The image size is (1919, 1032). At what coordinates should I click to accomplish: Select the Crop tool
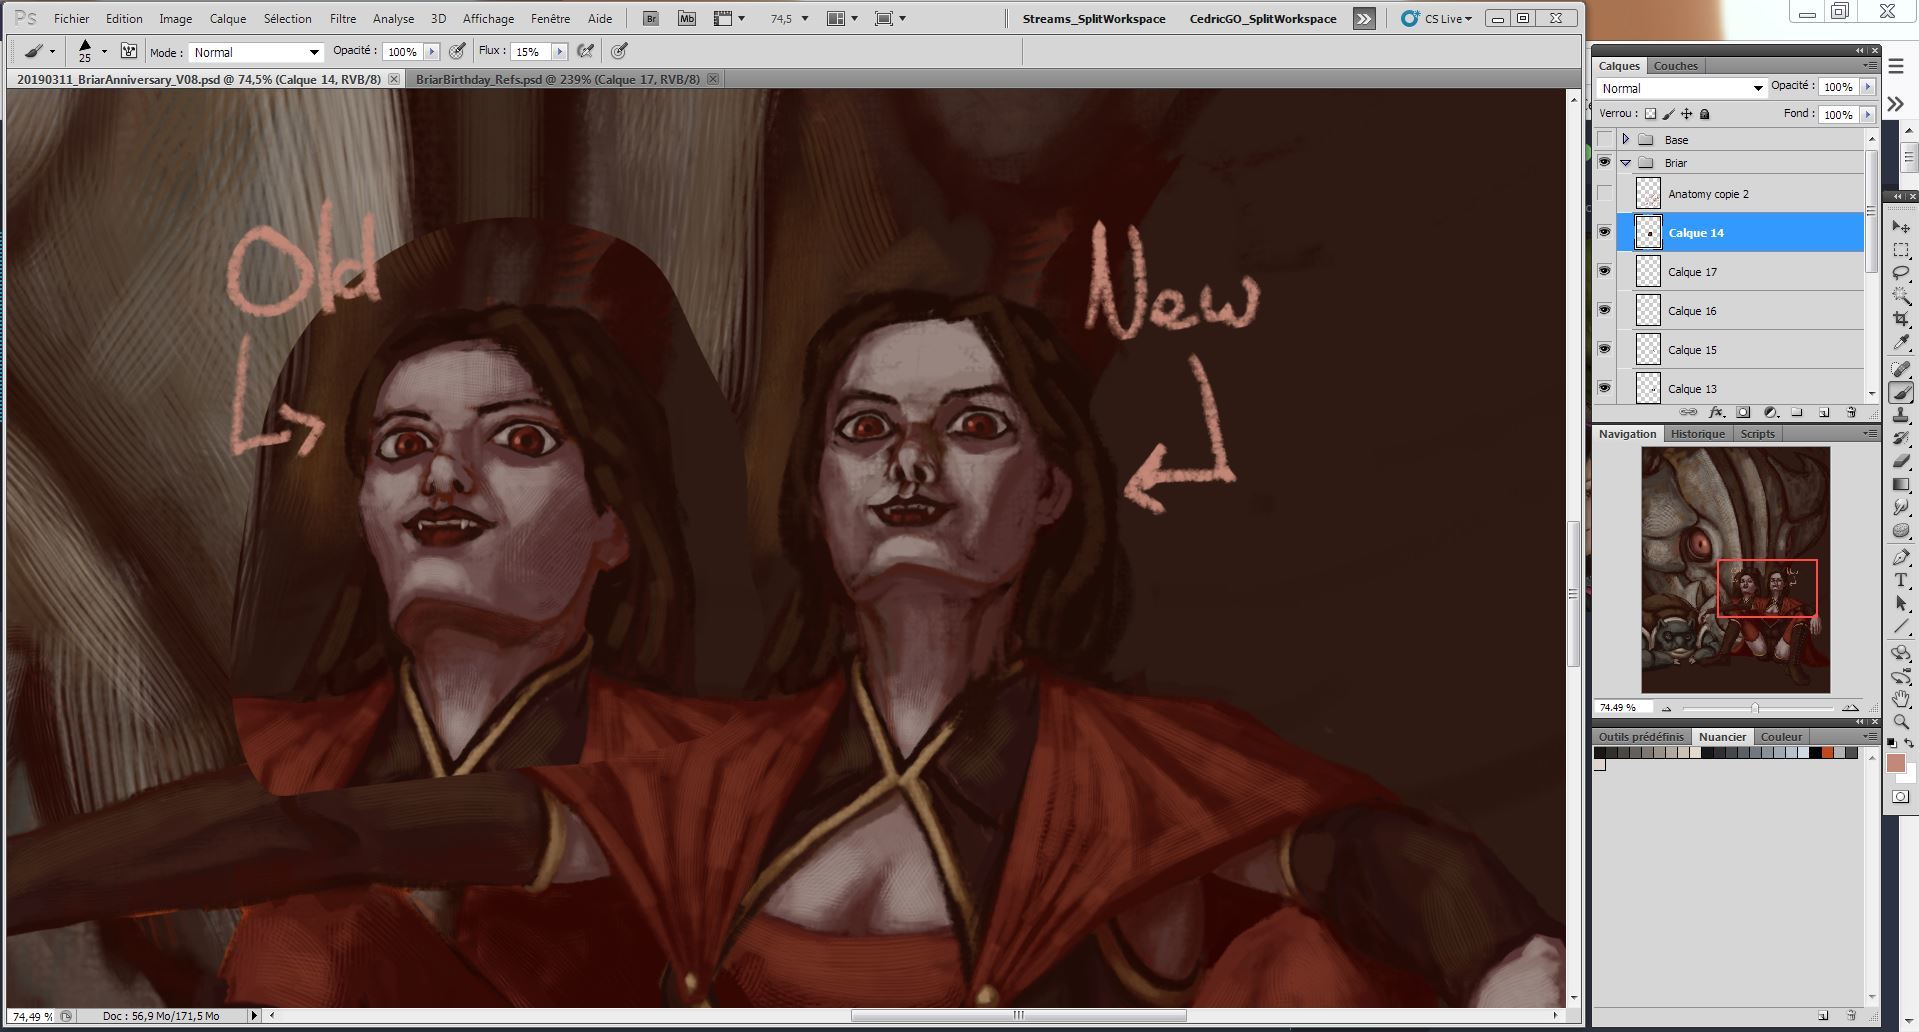pyautogui.click(x=1901, y=319)
